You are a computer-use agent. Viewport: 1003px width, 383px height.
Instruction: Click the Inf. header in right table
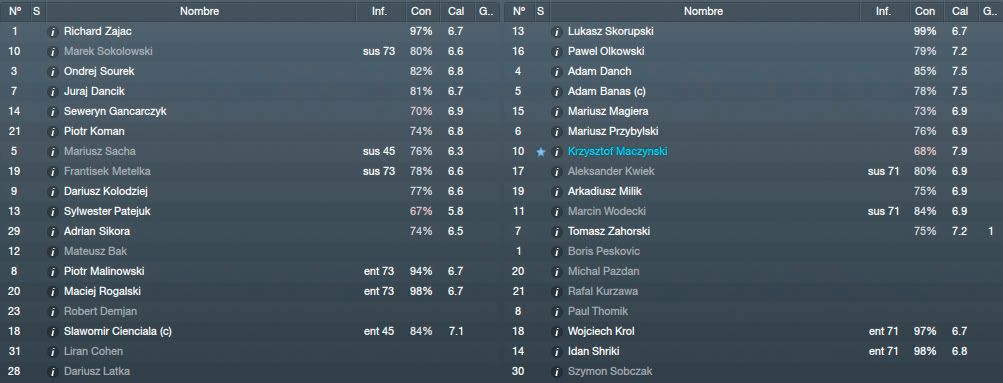(883, 11)
